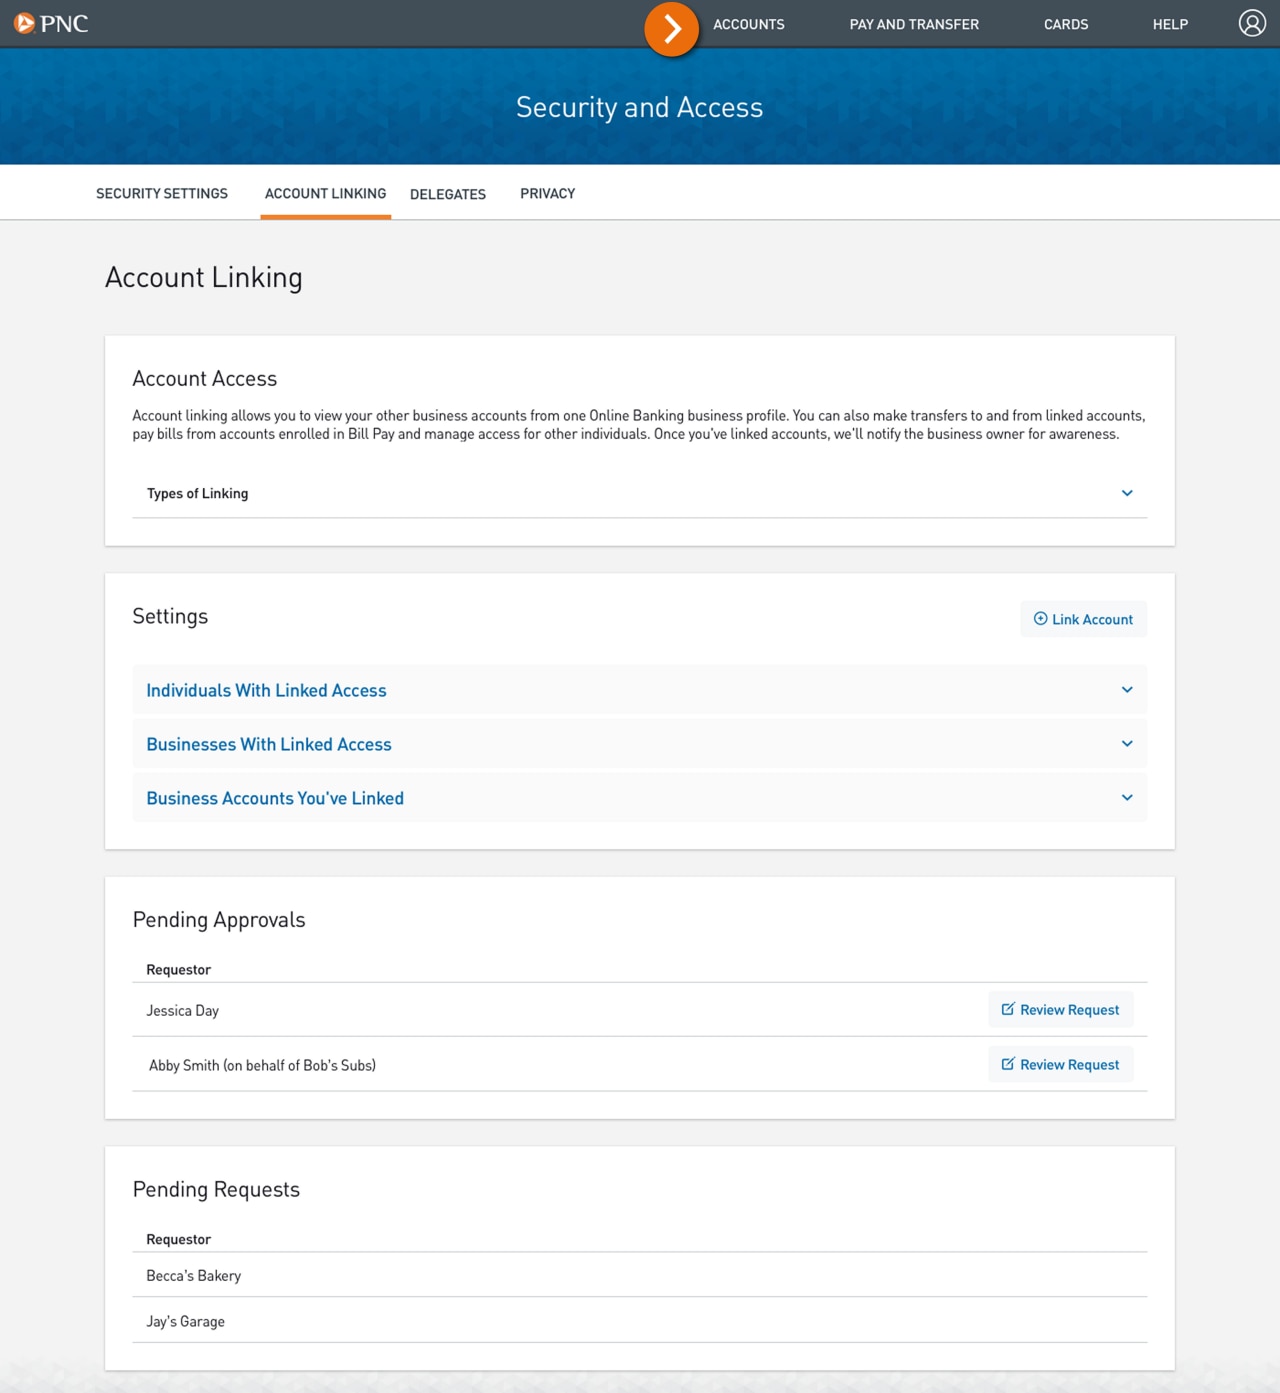Viewport: 1280px width, 1393px height.
Task: Switch to the Security Settings tab
Action: tap(161, 193)
